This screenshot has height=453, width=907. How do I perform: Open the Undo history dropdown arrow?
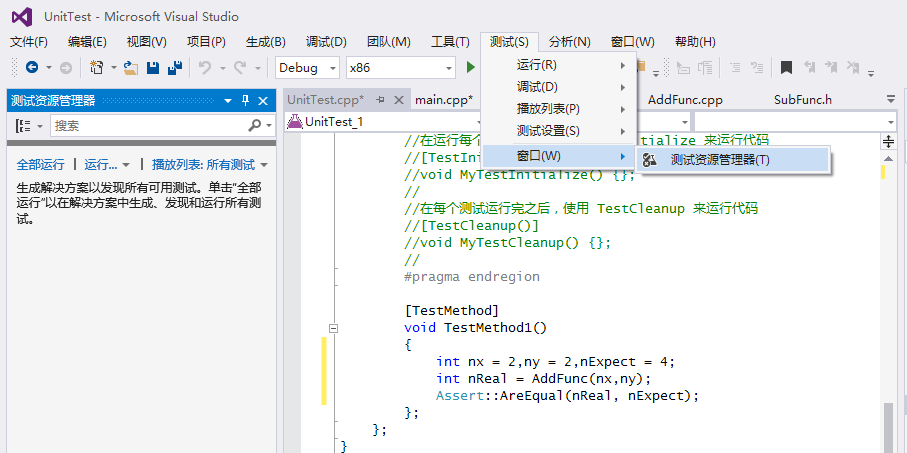(222, 68)
